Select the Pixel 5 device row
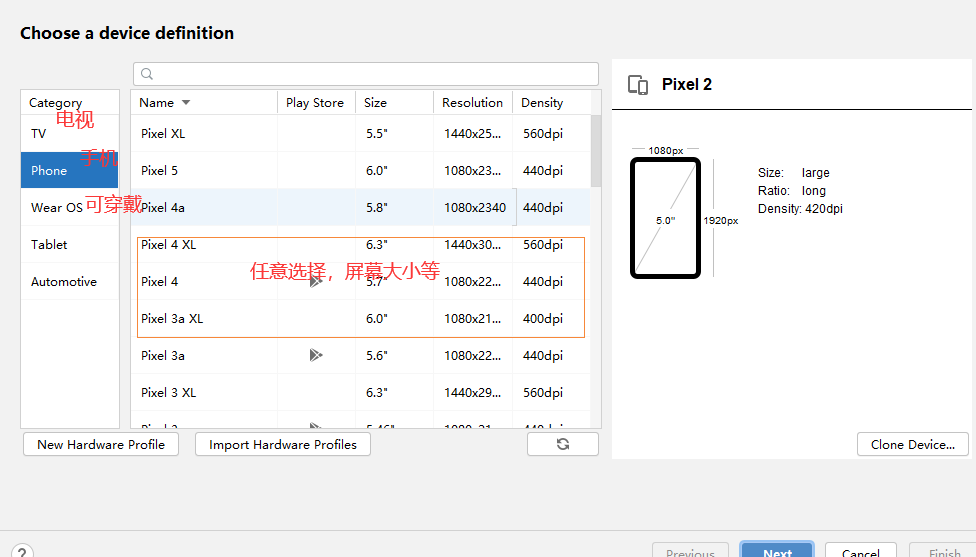 tap(360, 171)
